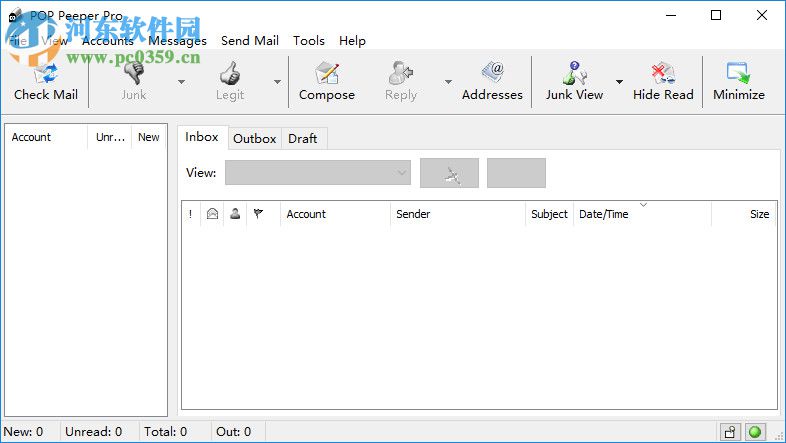Click New header in accounts panel
The image size is (786, 443).
click(149, 137)
